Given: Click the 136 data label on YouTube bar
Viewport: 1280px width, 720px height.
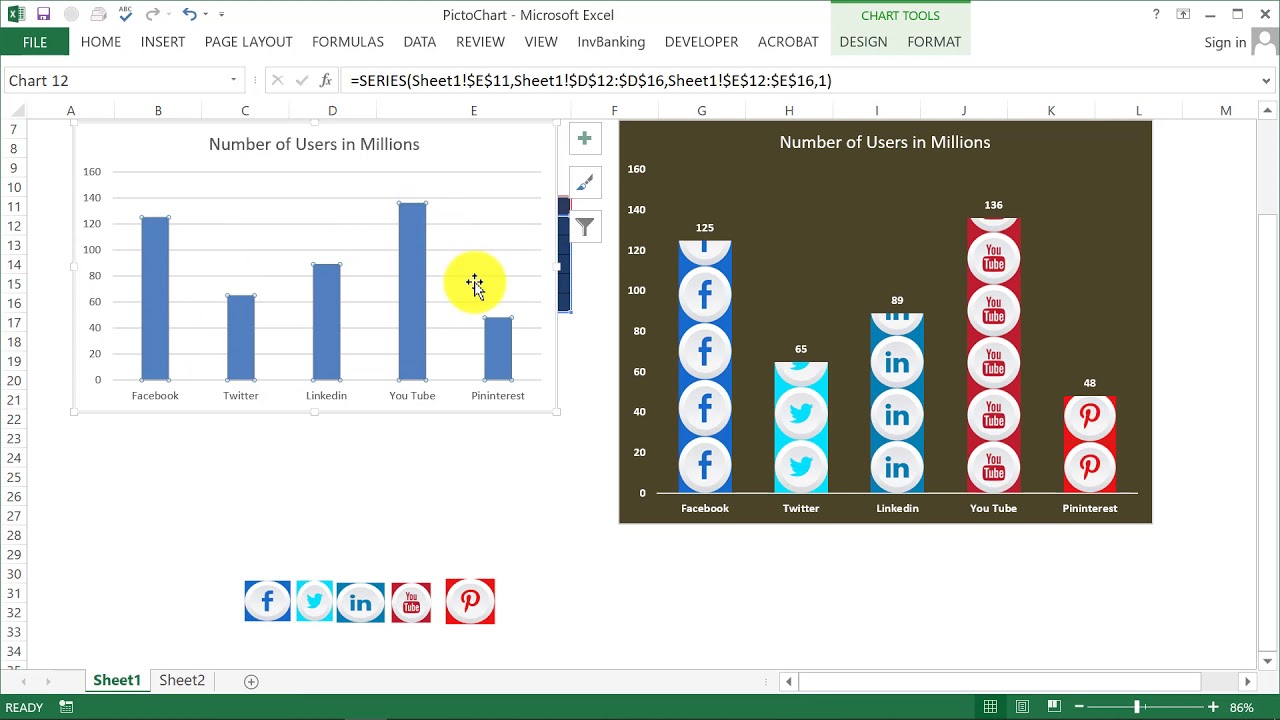Looking at the screenshot, I should (993, 205).
